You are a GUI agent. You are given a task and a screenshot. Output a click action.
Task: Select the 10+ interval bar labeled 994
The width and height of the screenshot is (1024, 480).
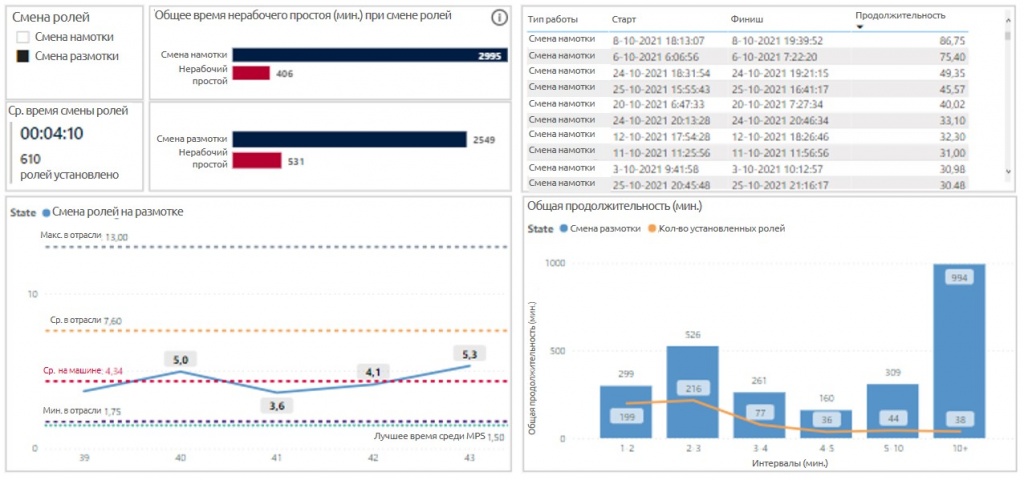pos(959,351)
